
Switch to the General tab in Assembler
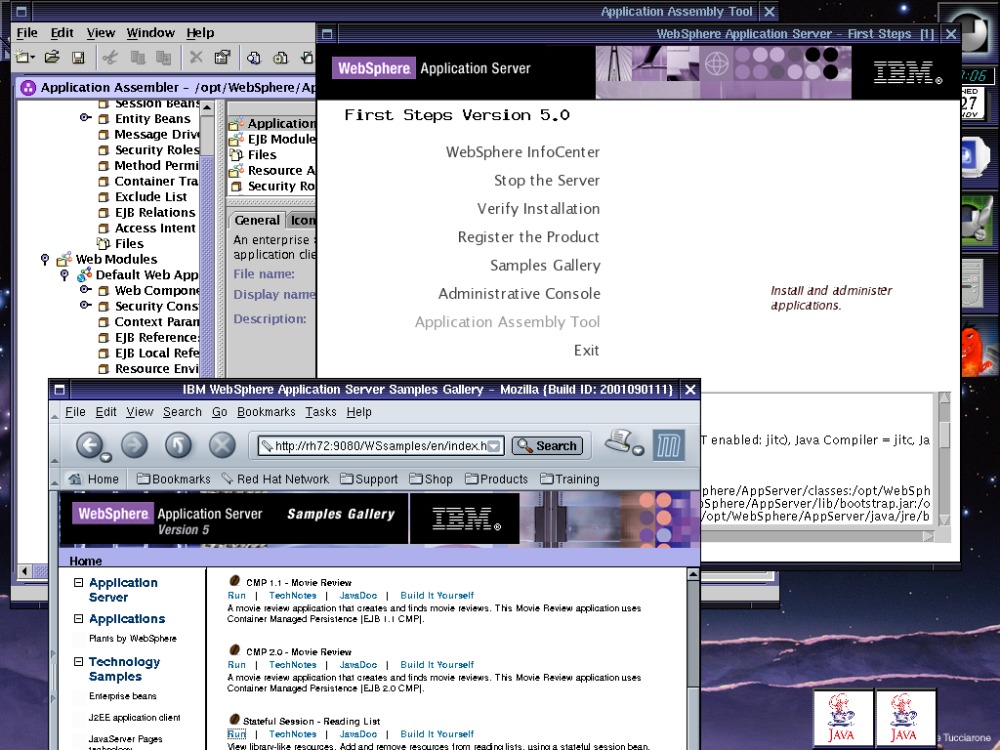(x=257, y=220)
